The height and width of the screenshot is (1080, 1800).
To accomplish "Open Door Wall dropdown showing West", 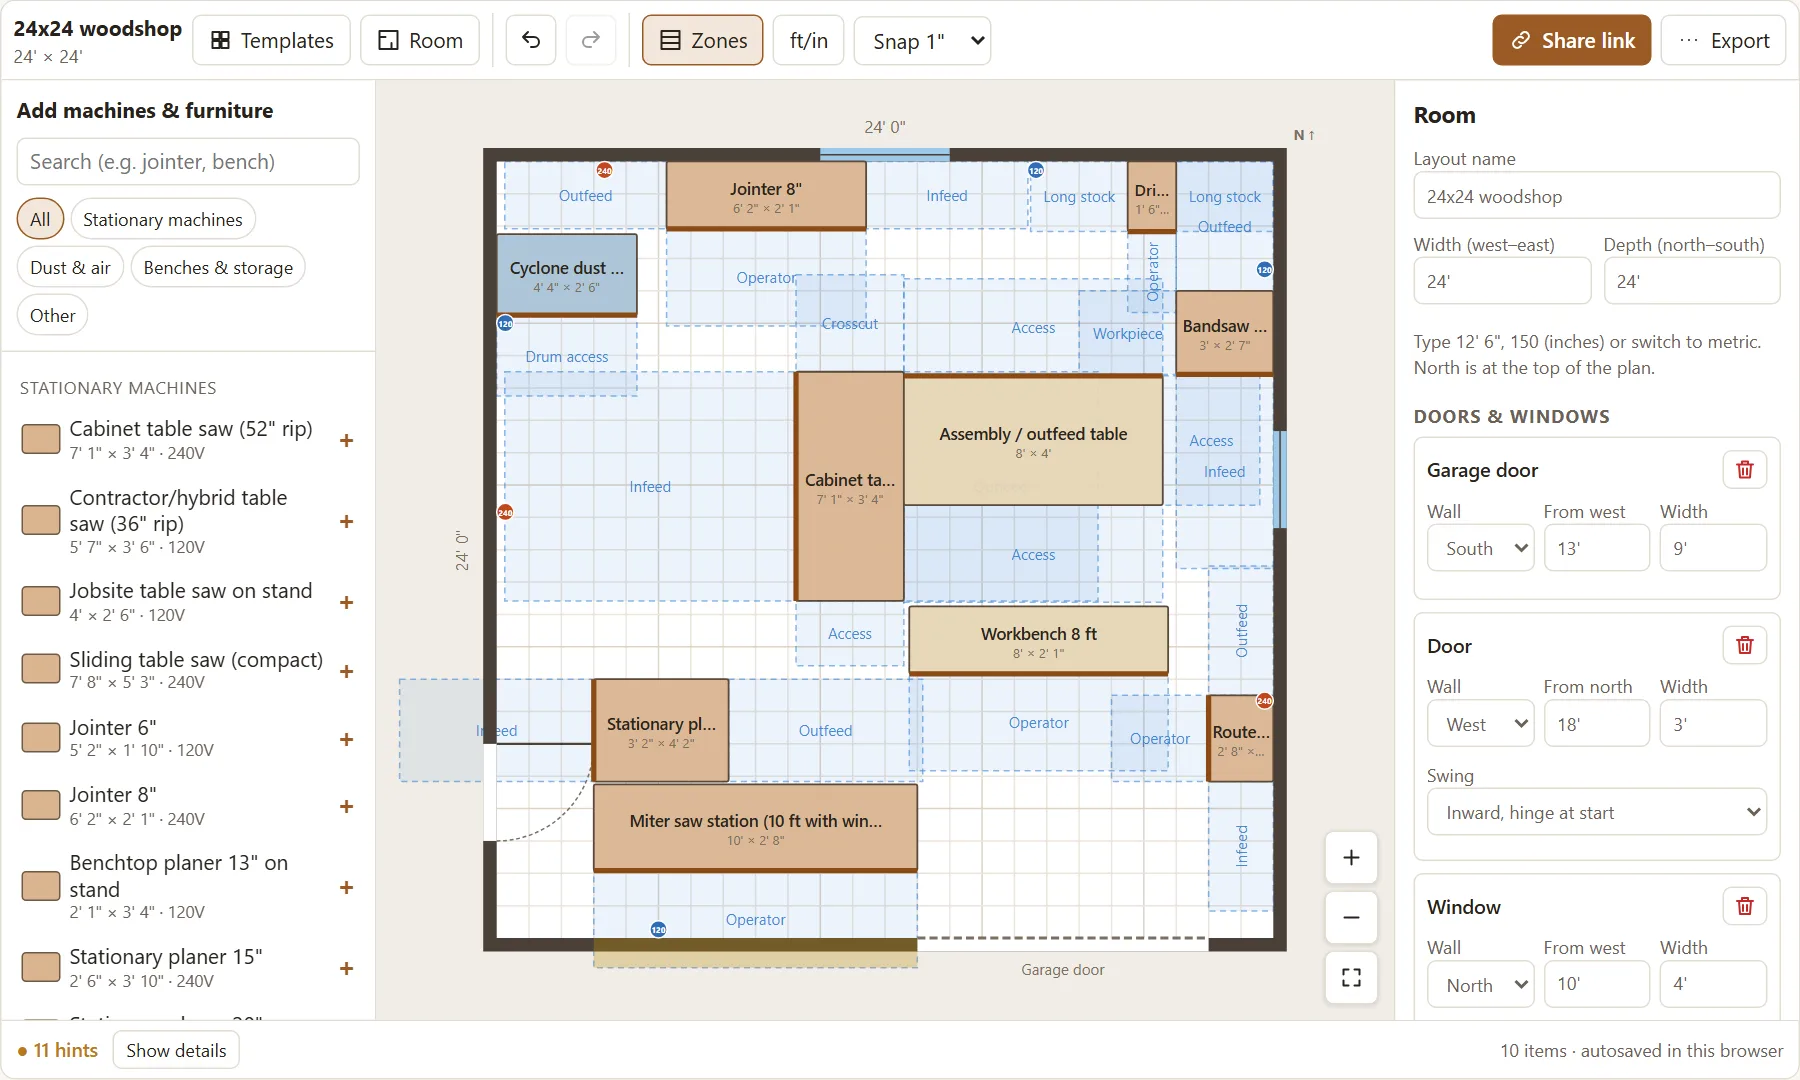I will 1481,724.
